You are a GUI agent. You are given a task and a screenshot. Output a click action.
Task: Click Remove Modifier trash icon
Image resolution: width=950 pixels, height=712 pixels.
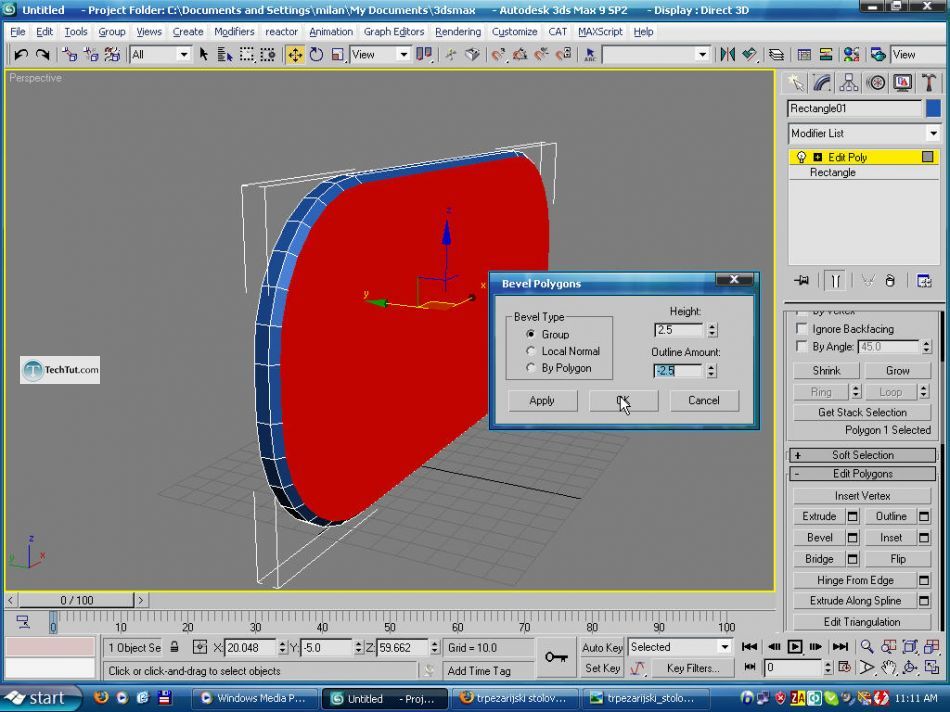[x=889, y=281]
